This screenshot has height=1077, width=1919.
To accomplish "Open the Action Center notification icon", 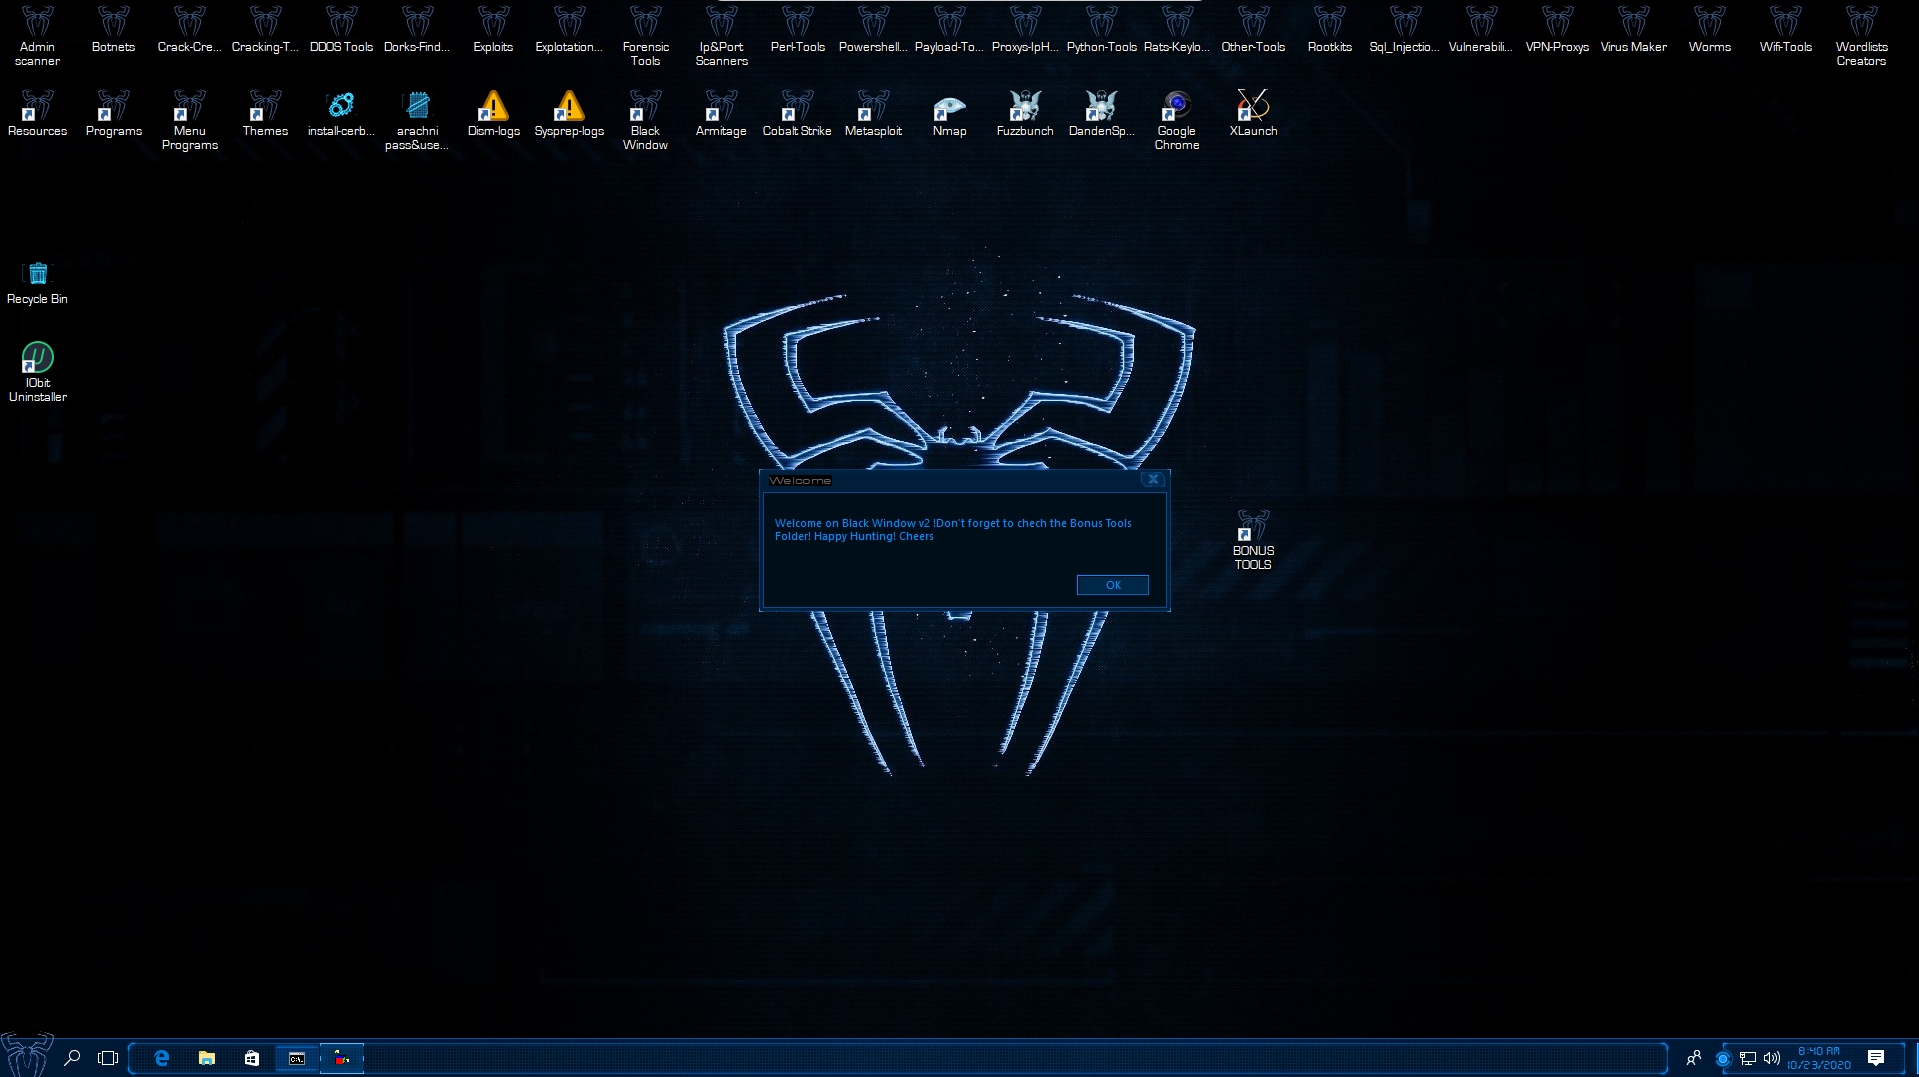I will (x=1876, y=1058).
